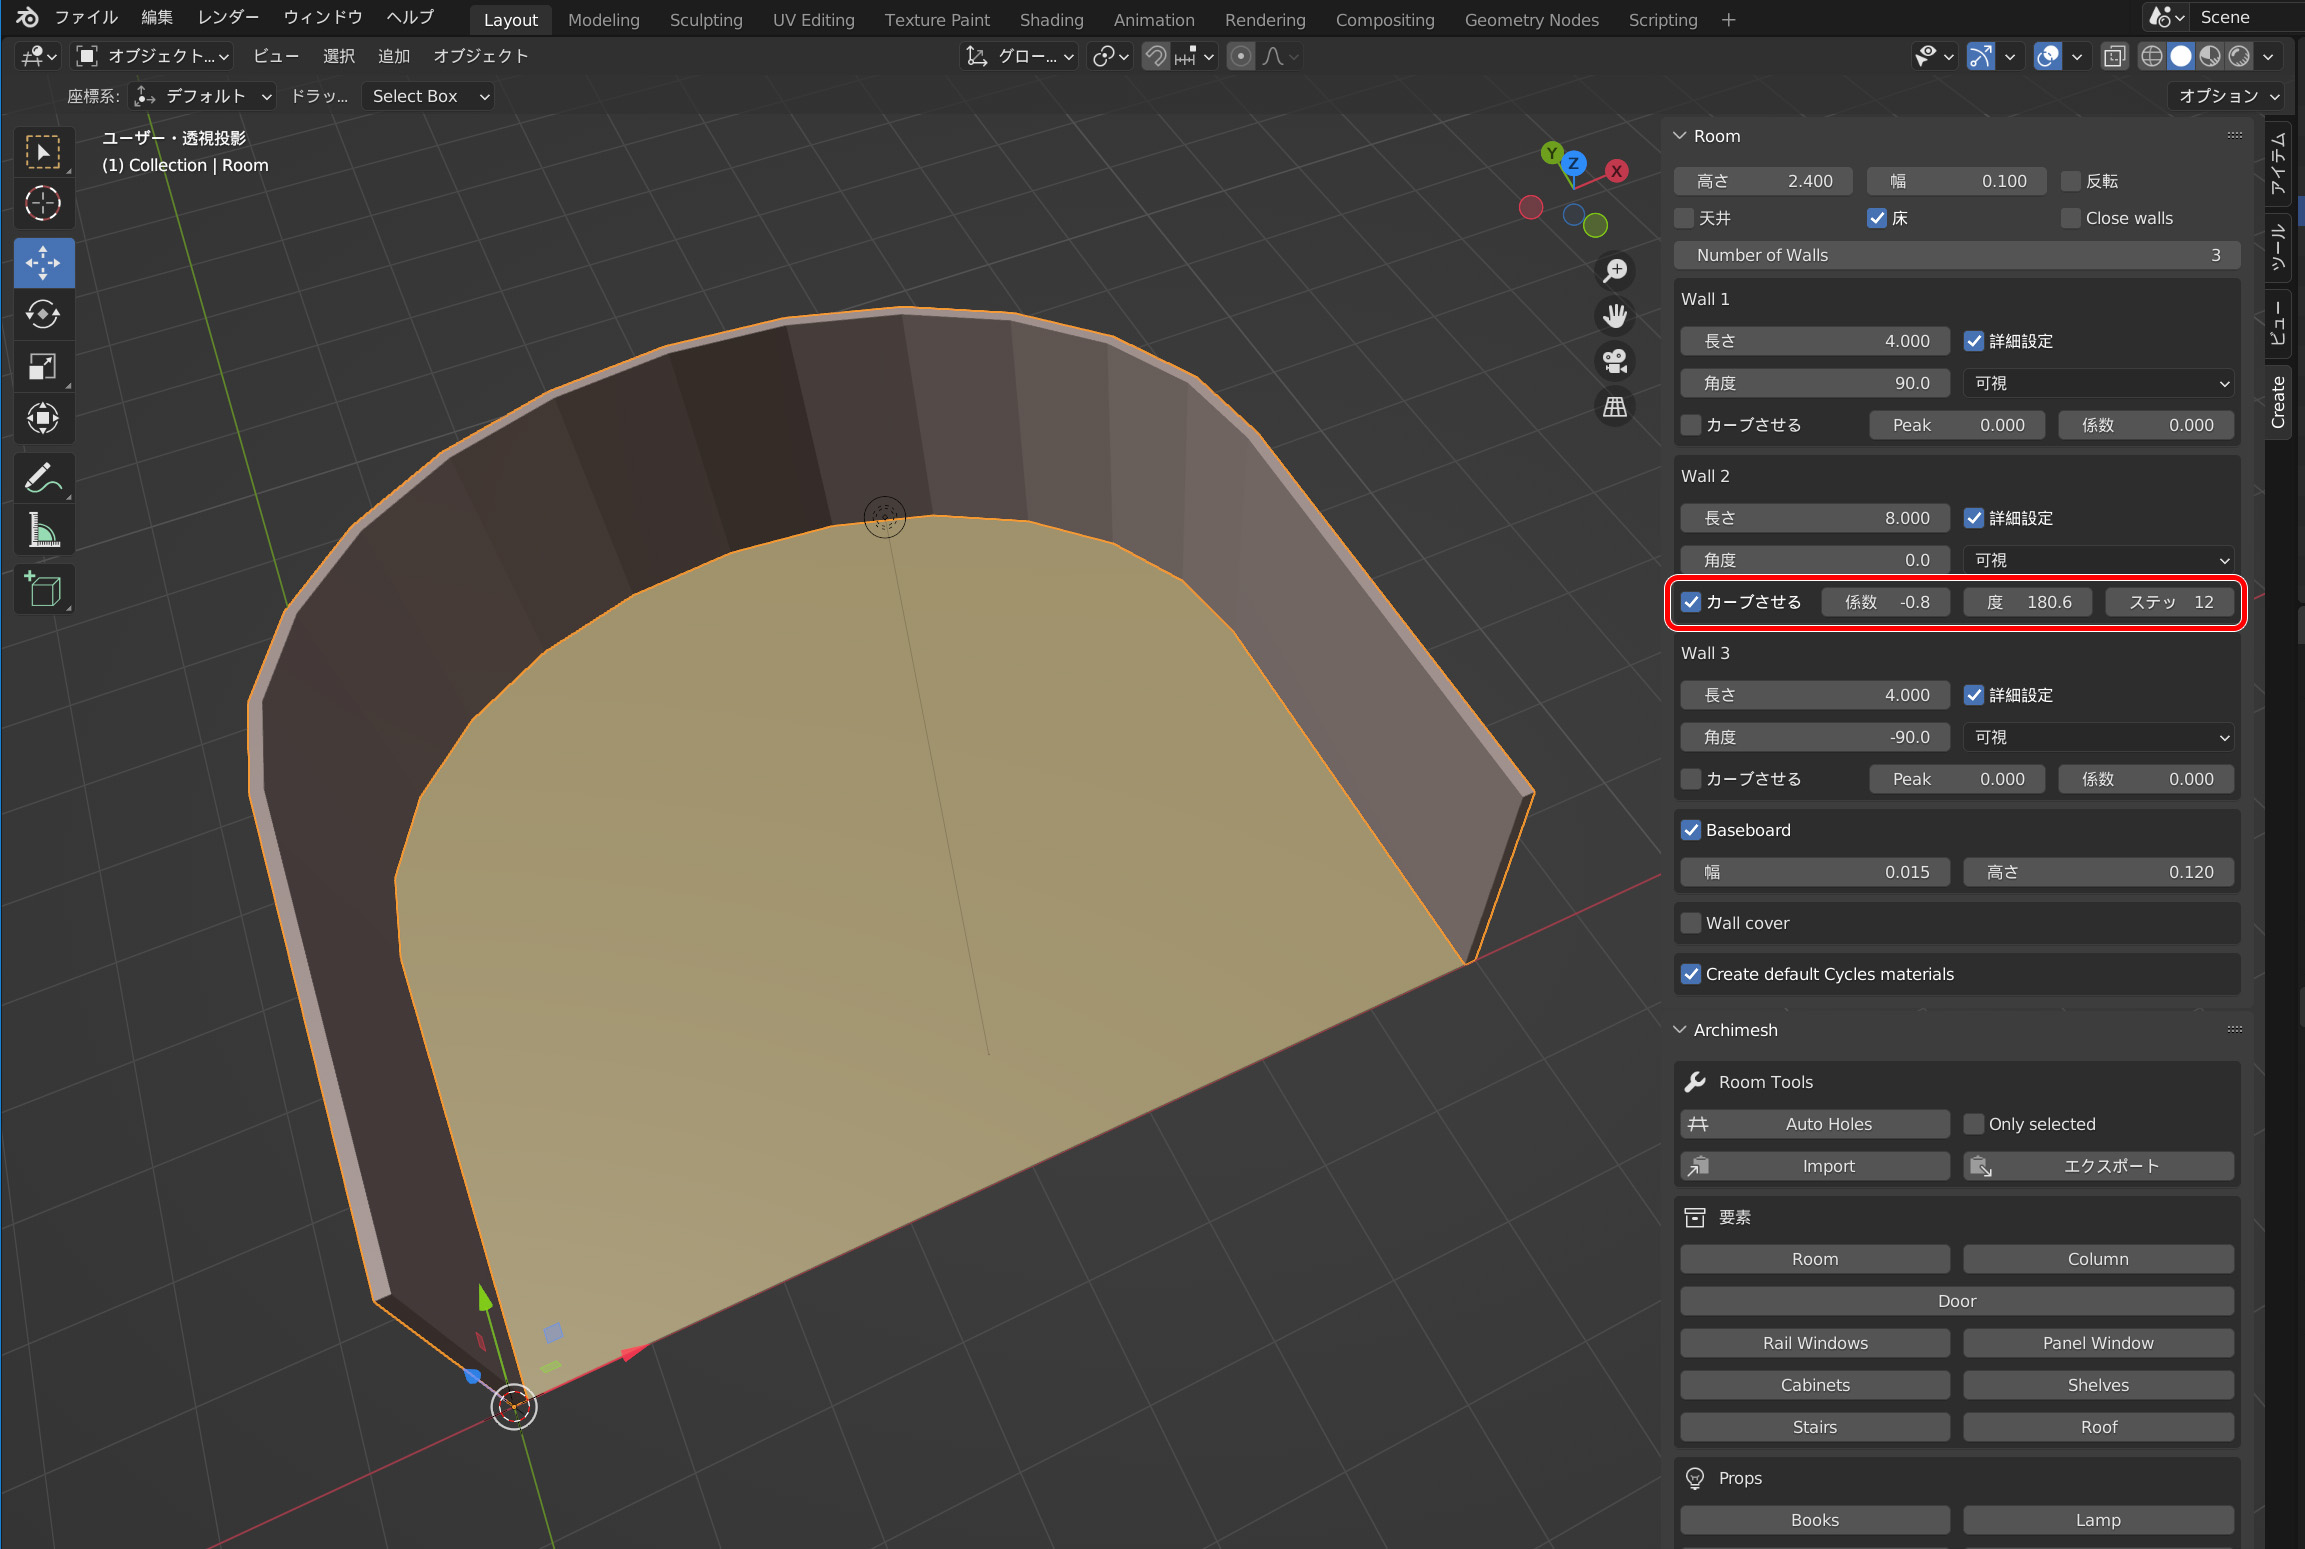Switch to the Sculpting workspace tab

[x=705, y=20]
